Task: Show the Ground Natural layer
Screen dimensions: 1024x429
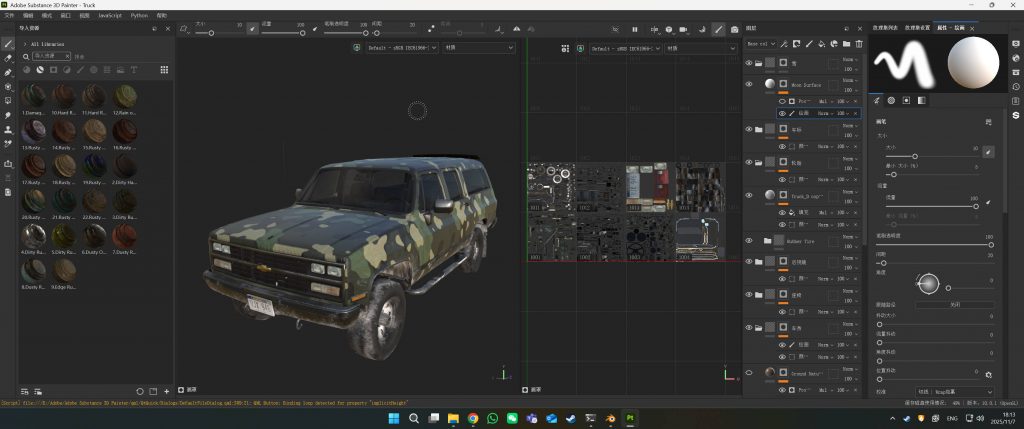Action: (749, 373)
